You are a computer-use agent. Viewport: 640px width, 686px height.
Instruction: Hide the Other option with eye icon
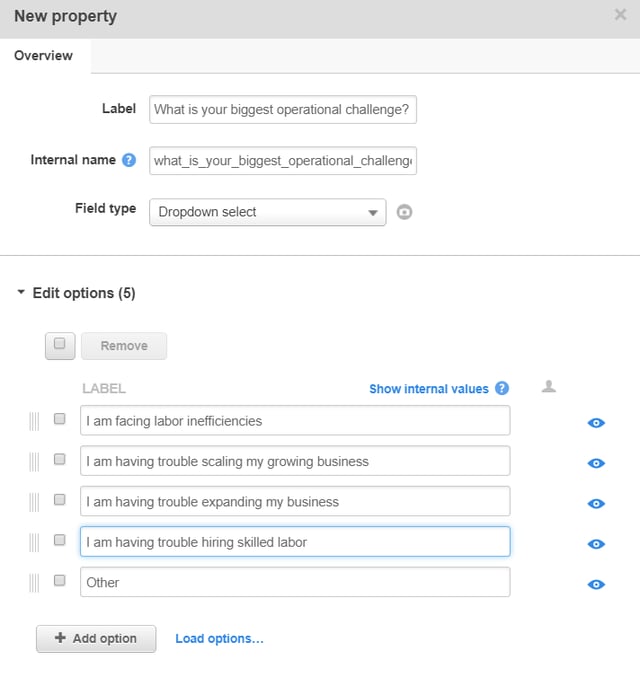(x=596, y=584)
